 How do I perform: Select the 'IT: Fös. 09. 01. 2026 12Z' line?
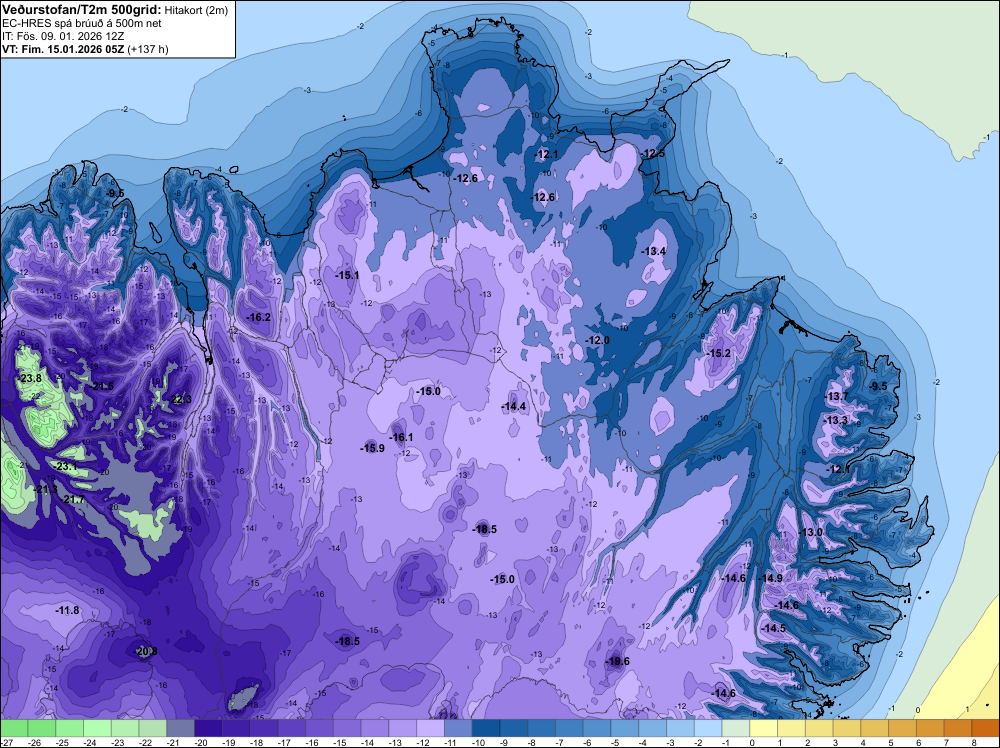coord(63,36)
